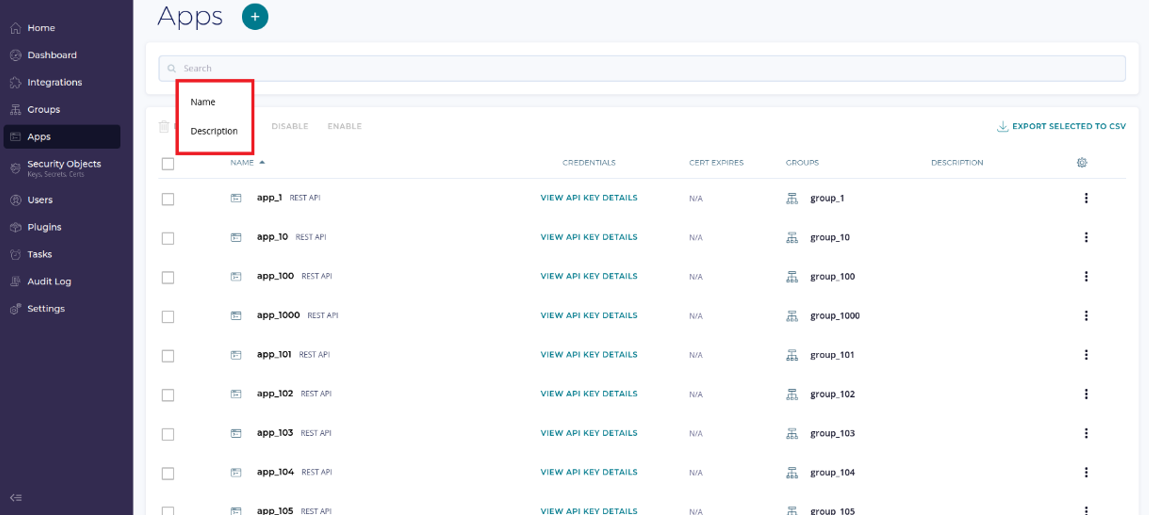This screenshot has width=1149, height=515.
Task: Click the plus icon to add app
Action: click(255, 16)
